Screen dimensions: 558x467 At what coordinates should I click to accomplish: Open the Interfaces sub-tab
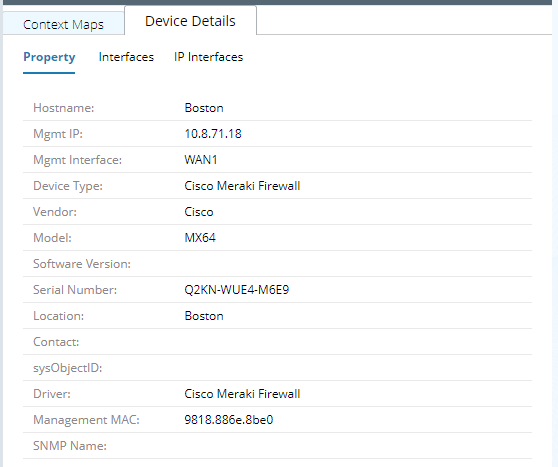126,57
